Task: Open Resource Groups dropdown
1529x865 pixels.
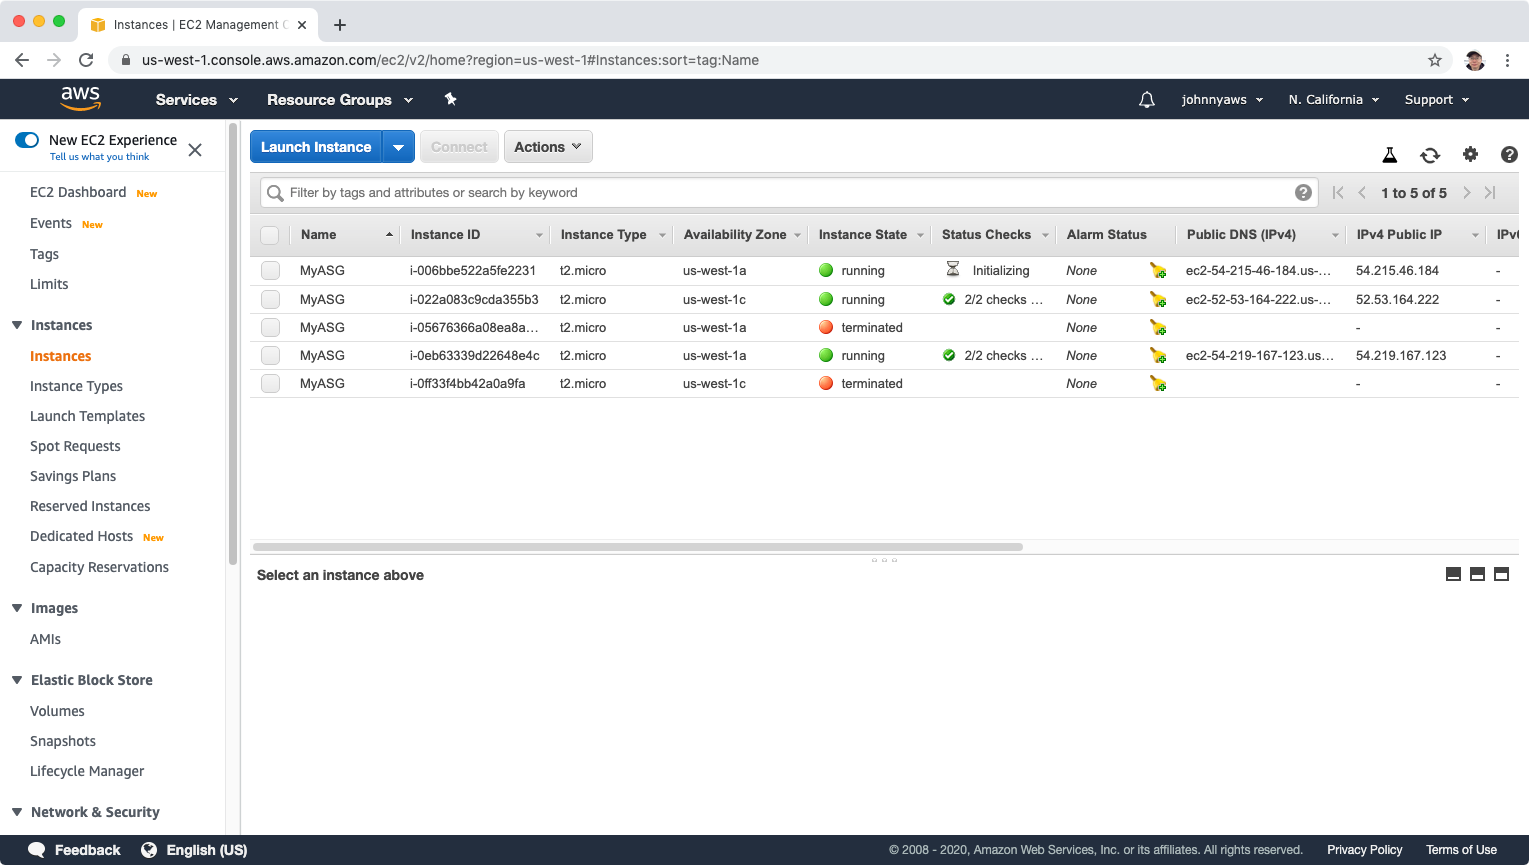Action: (x=340, y=100)
